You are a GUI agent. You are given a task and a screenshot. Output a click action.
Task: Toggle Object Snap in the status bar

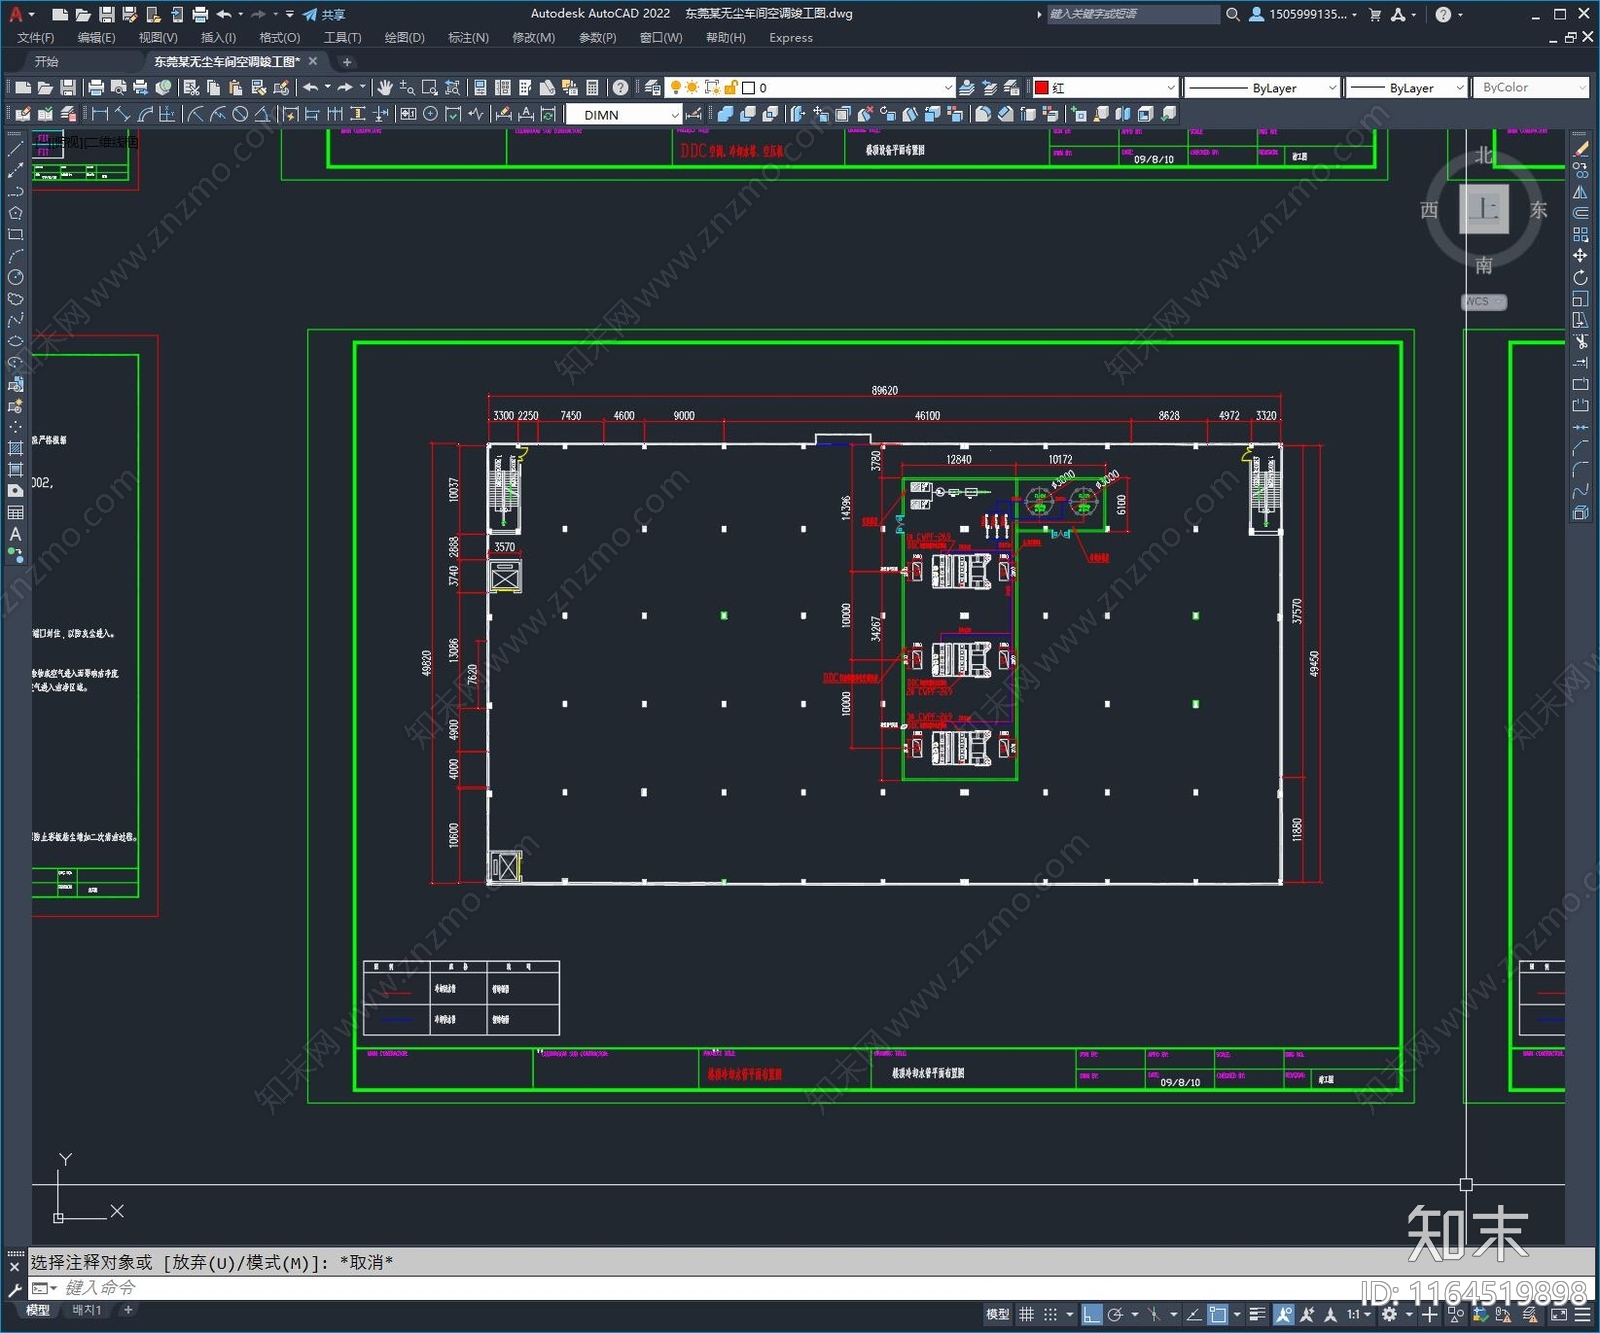pyautogui.click(x=1218, y=1314)
